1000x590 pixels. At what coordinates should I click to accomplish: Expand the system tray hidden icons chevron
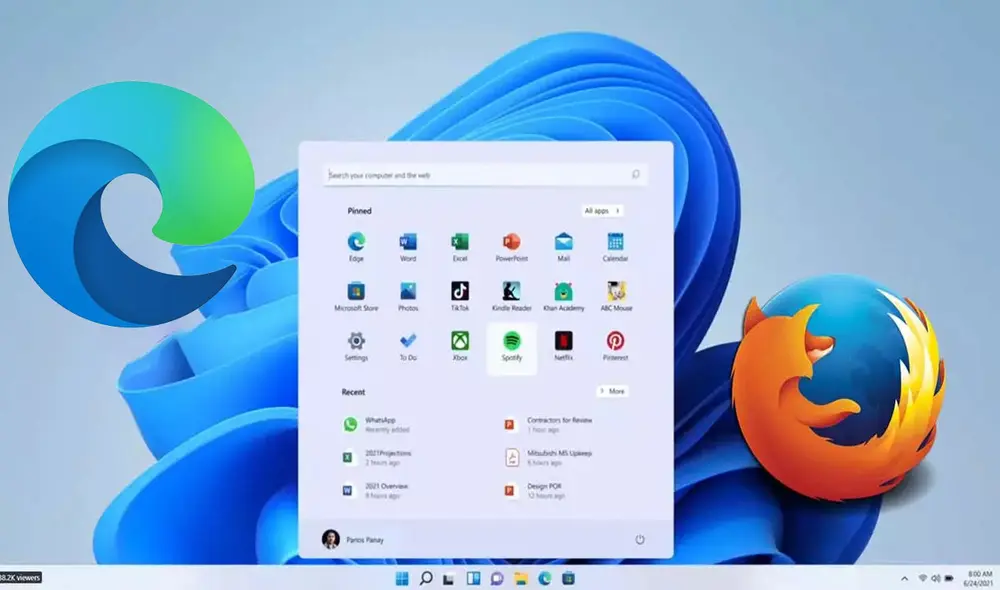[906, 577]
